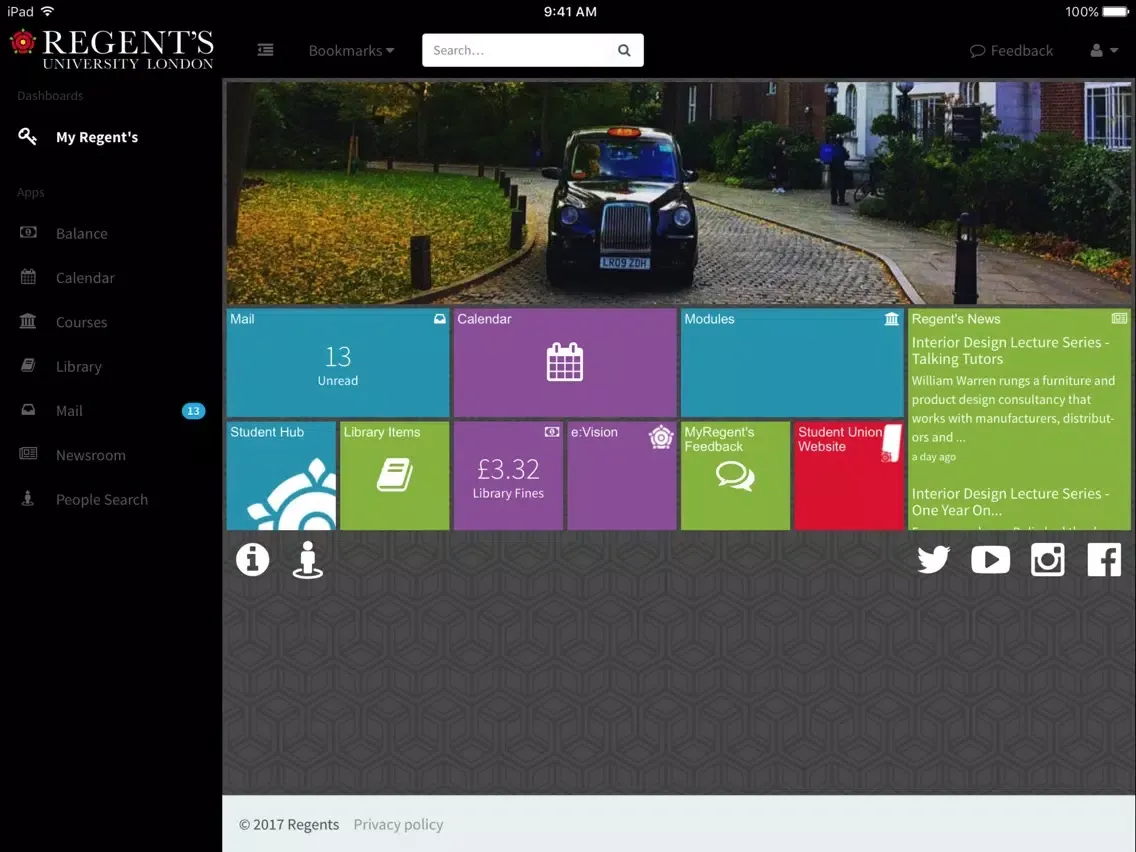Open the MyRegent's Feedback tile
The width and height of the screenshot is (1136, 852).
tap(735, 476)
